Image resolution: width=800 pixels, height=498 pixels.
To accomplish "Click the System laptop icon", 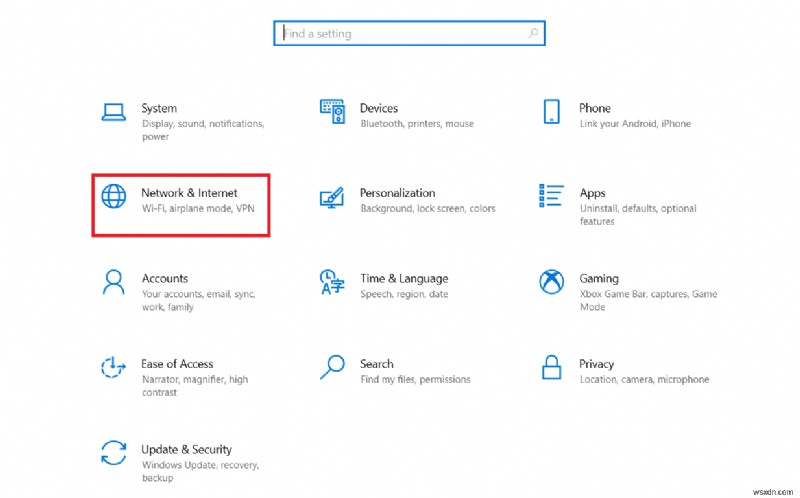I will point(114,111).
